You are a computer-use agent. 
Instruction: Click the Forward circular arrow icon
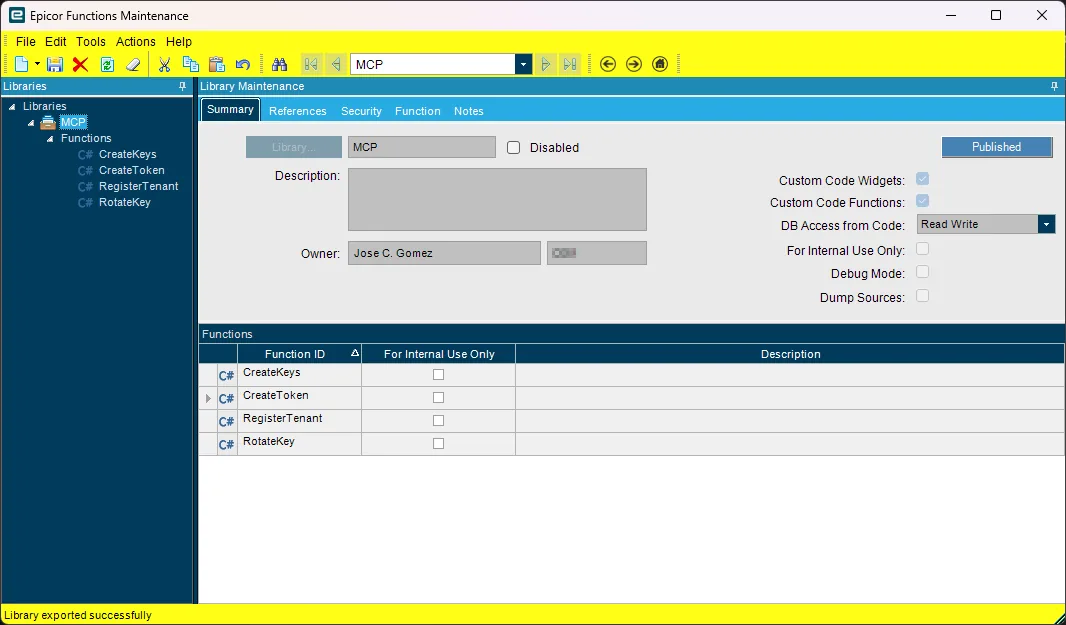(634, 65)
